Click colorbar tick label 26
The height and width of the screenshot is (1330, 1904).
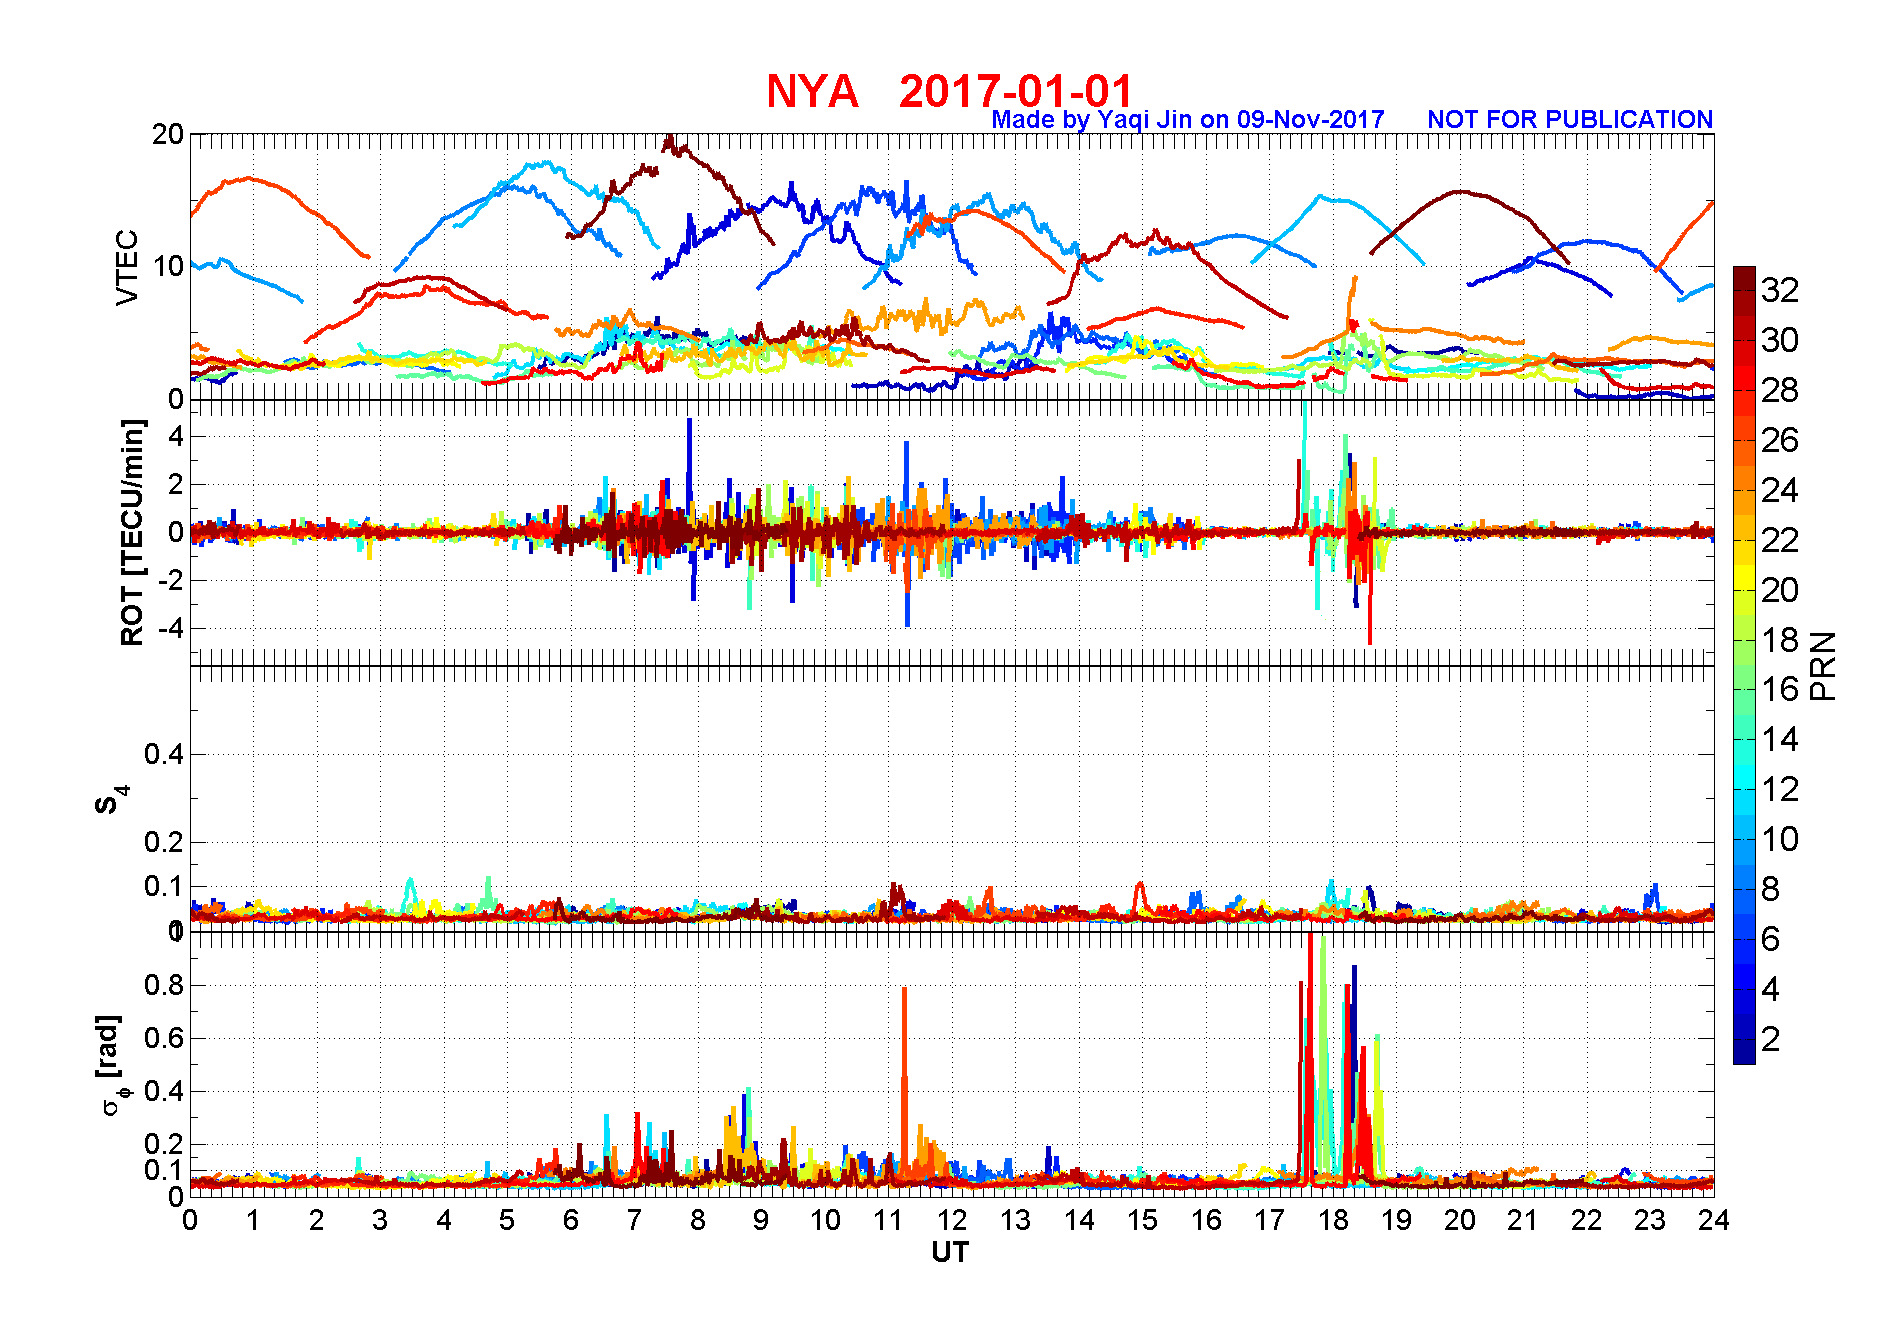tap(1780, 440)
